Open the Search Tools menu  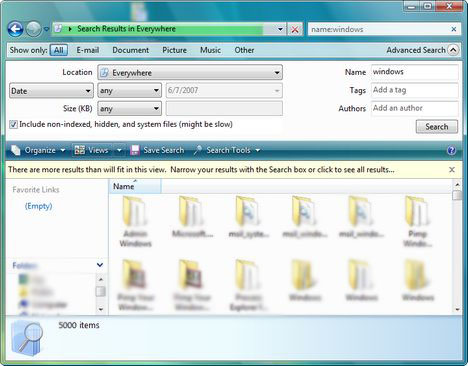[x=227, y=150]
